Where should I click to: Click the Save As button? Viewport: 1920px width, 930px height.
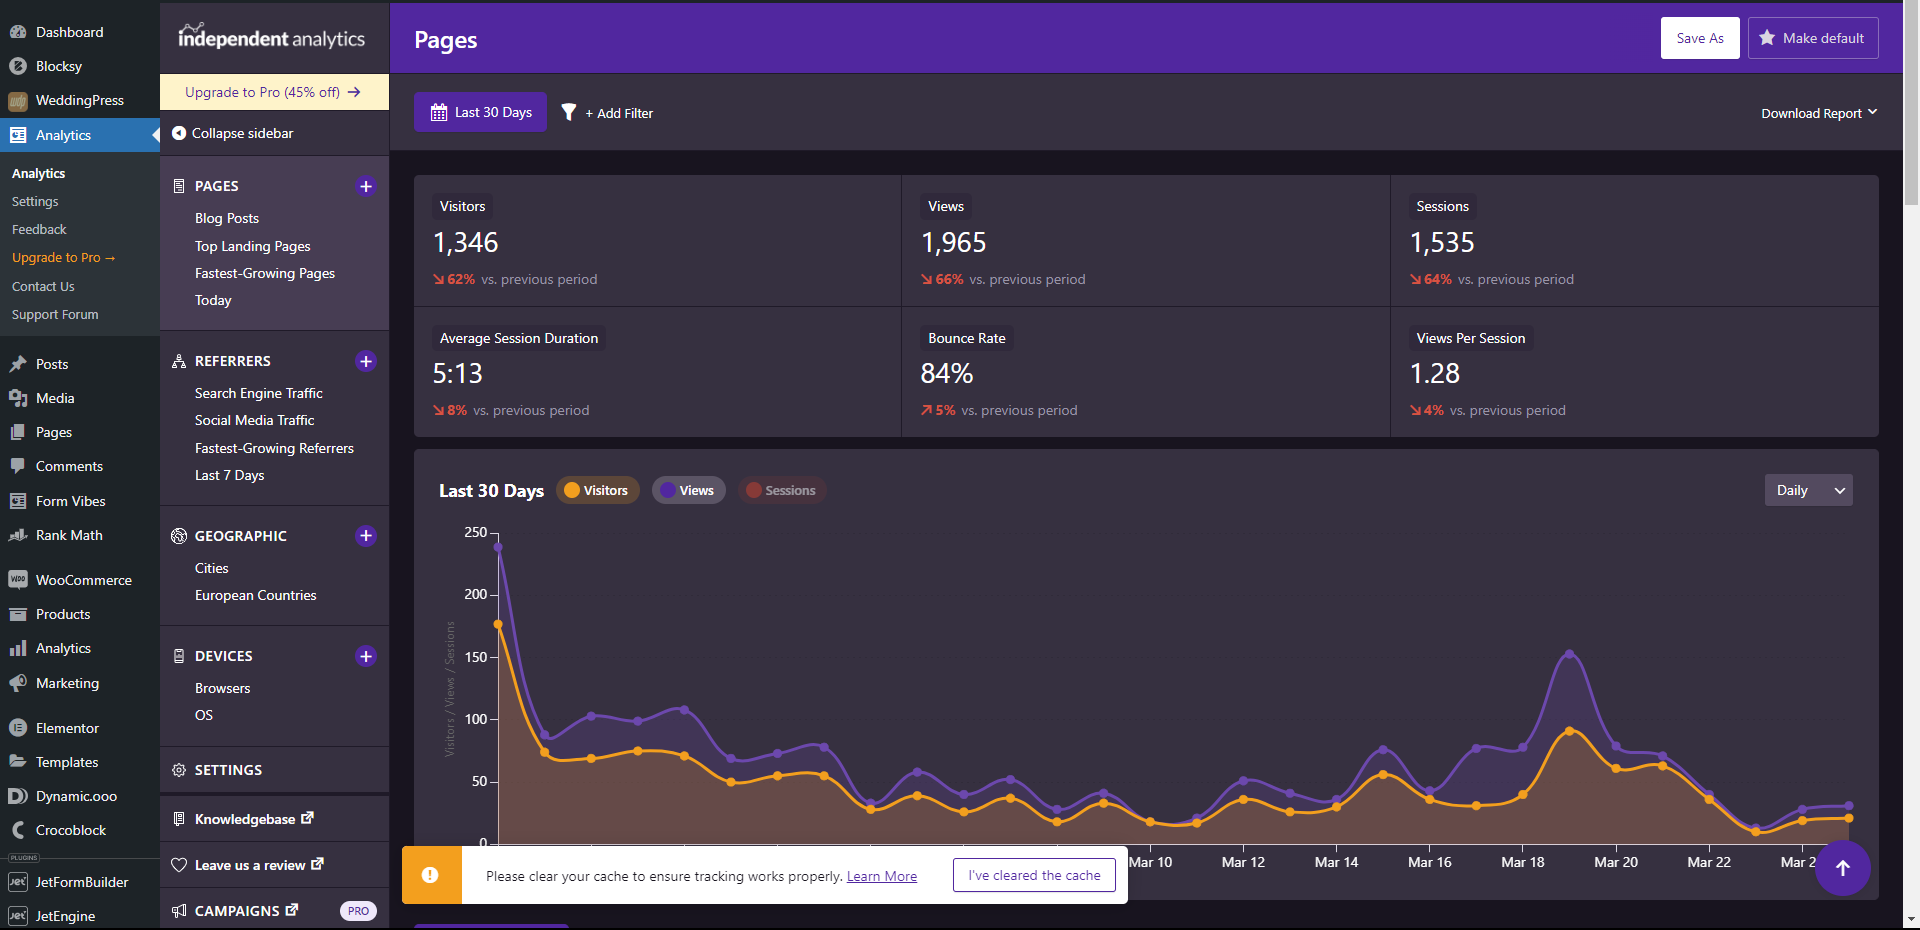pyautogui.click(x=1699, y=38)
